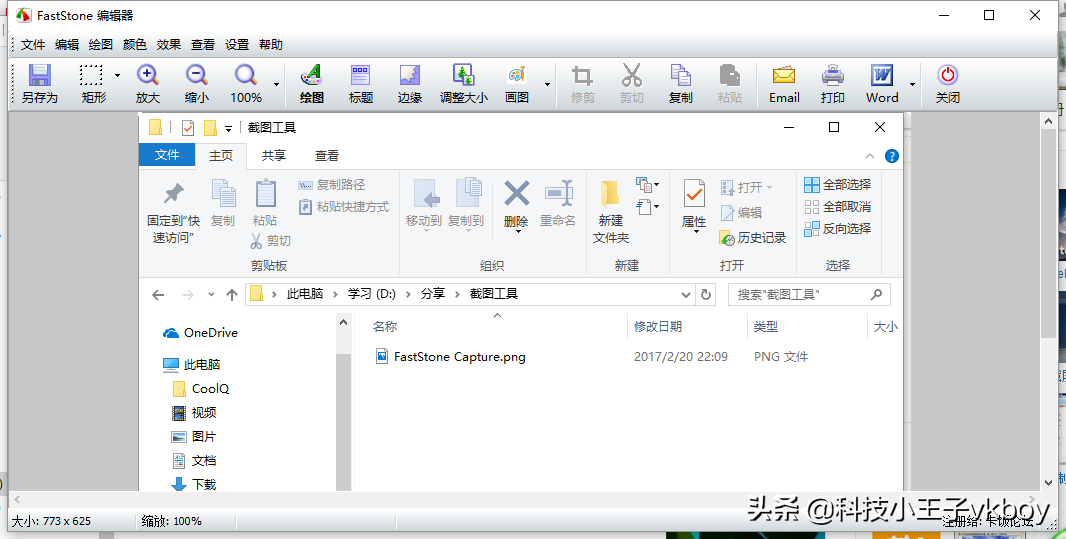Click 全部选择 select-all button
The width and height of the screenshot is (1066, 539).
pyautogui.click(x=838, y=185)
